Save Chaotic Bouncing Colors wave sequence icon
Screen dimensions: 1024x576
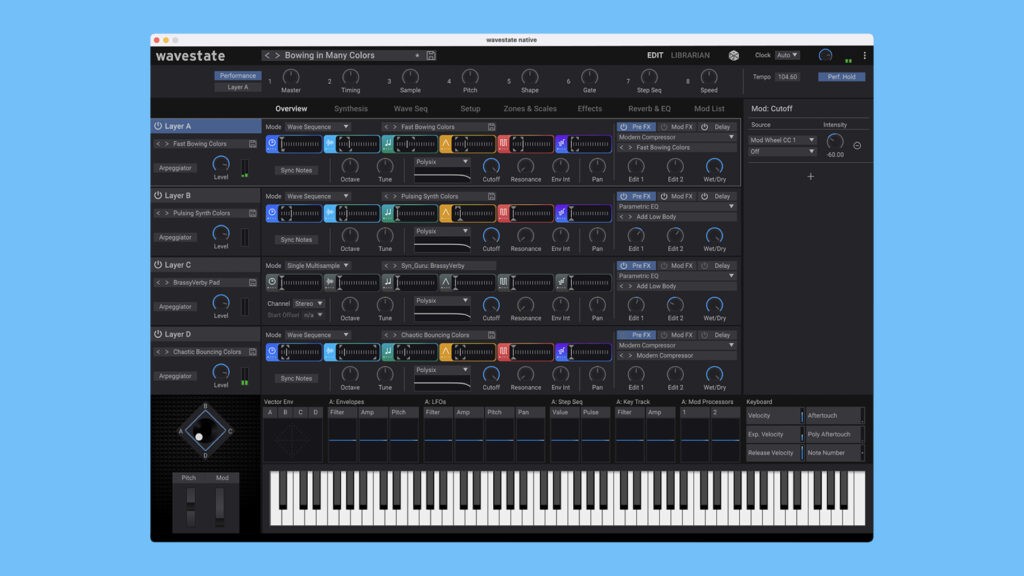[x=492, y=335]
